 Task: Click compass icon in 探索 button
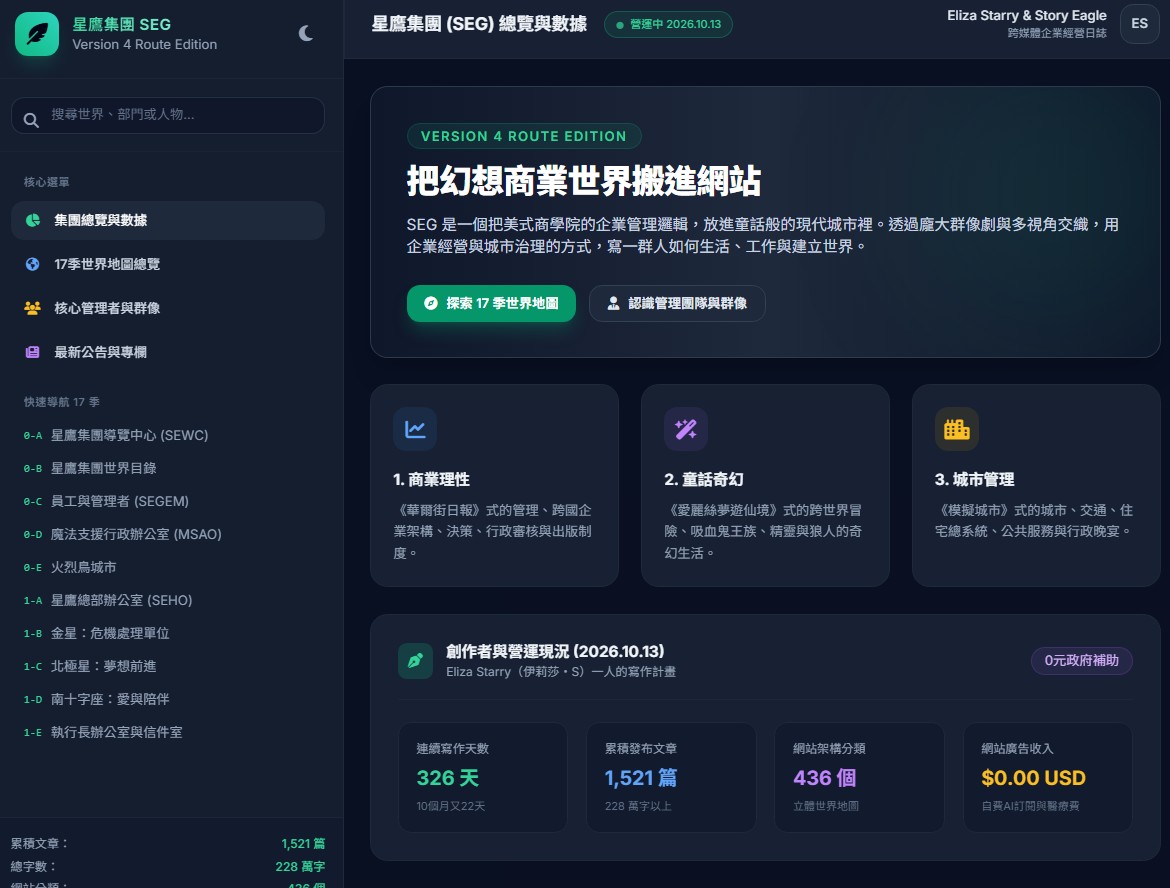coord(431,304)
